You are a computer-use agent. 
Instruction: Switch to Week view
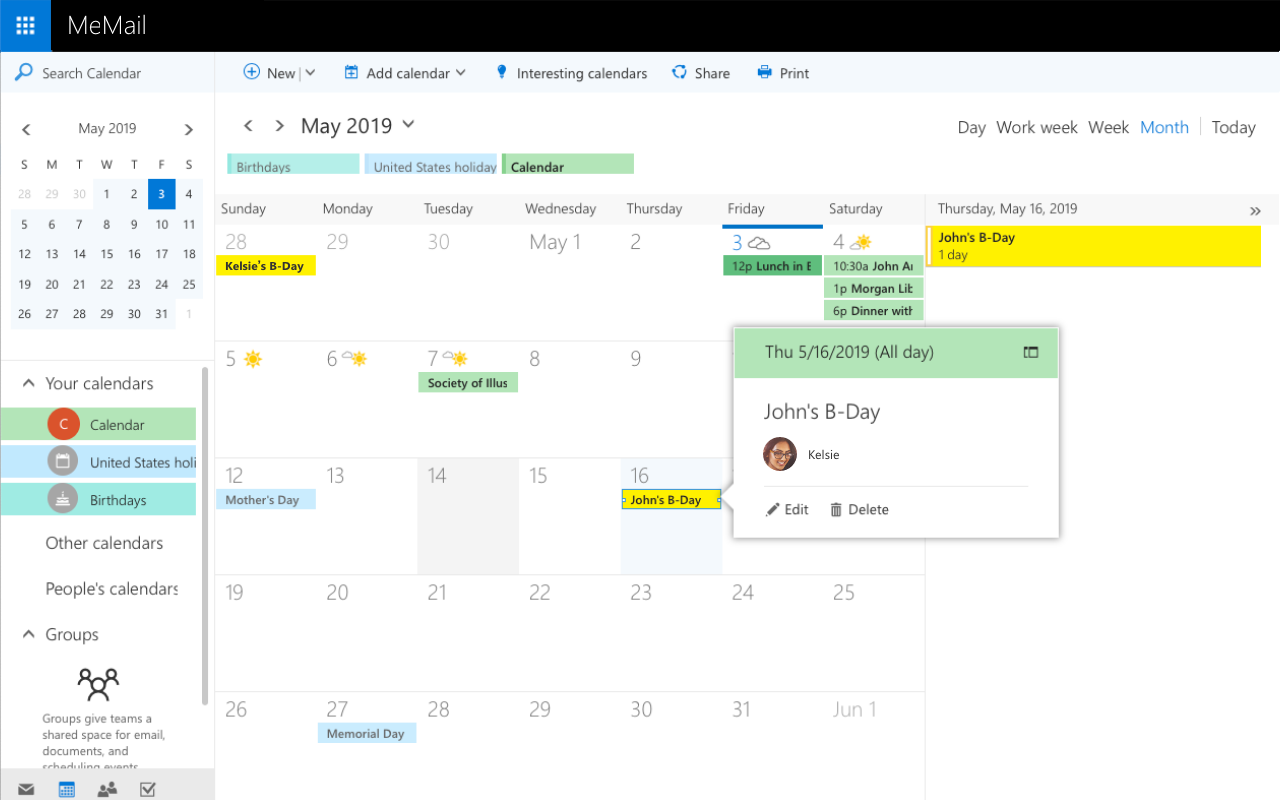coord(1108,127)
